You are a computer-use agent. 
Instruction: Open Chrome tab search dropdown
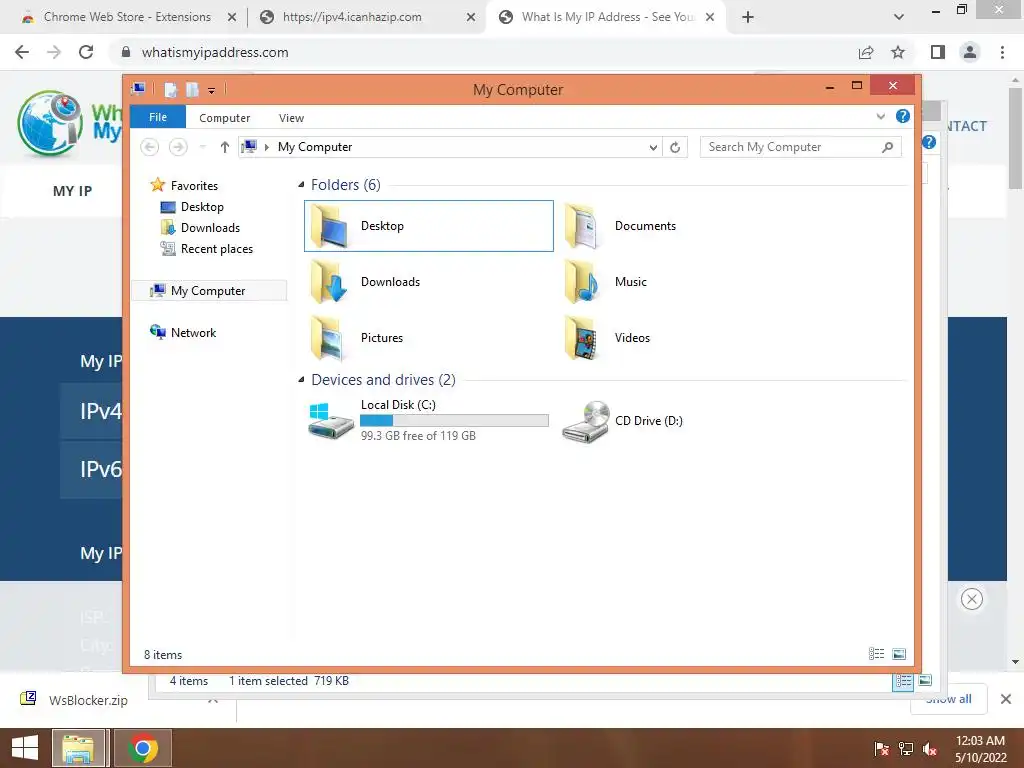[x=899, y=17]
